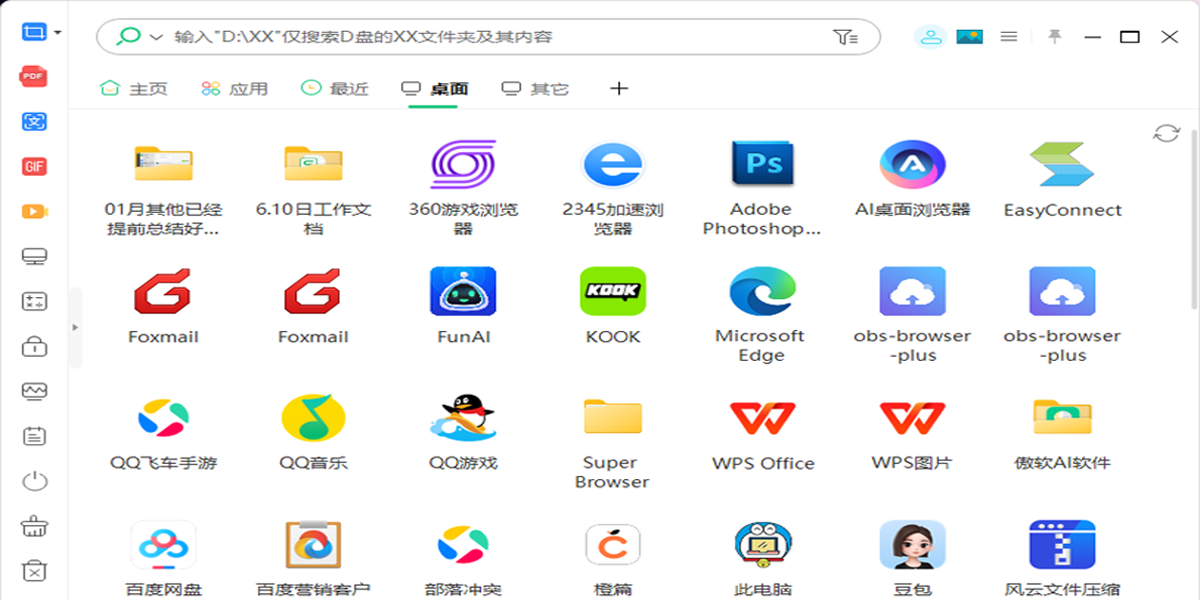Select the 桌面 tab
This screenshot has height=600, width=1200.
[435, 89]
